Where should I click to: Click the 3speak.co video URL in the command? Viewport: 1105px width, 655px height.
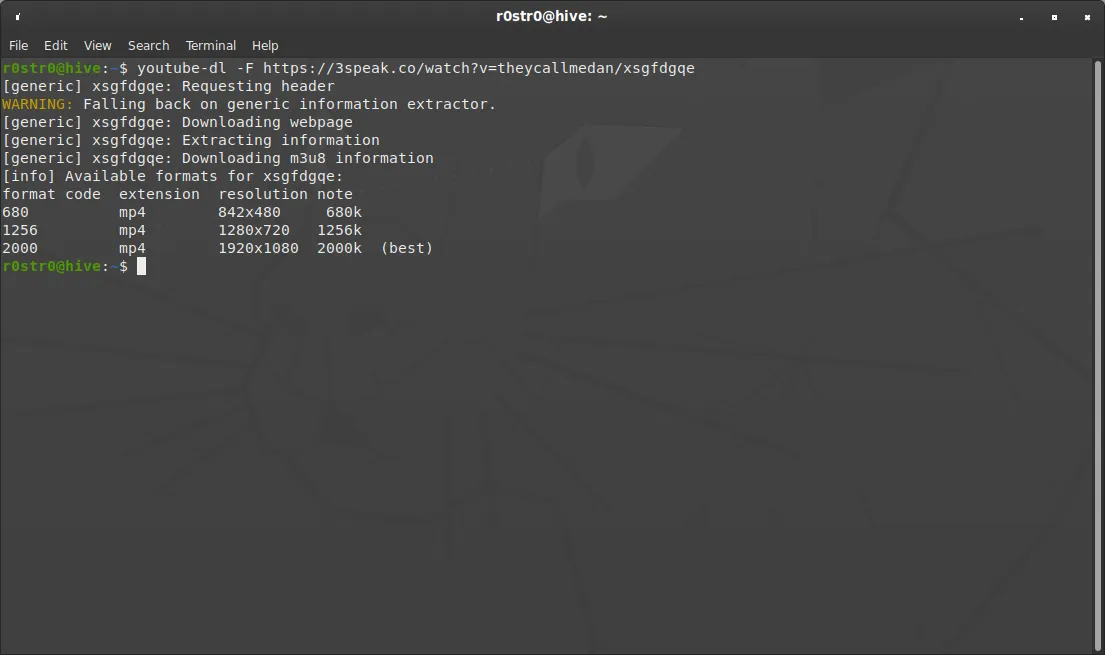[x=479, y=68]
